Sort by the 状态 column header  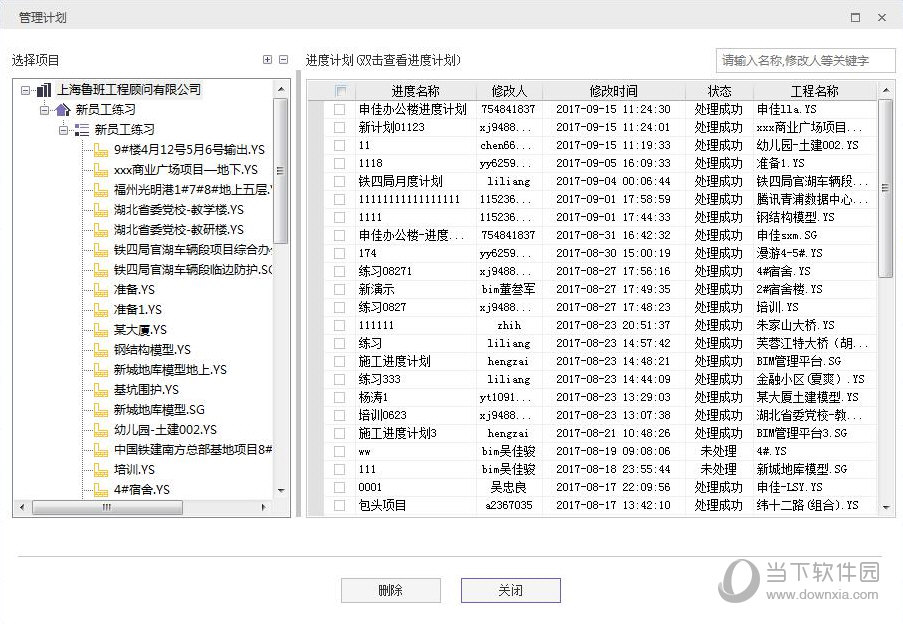[x=719, y=91]
